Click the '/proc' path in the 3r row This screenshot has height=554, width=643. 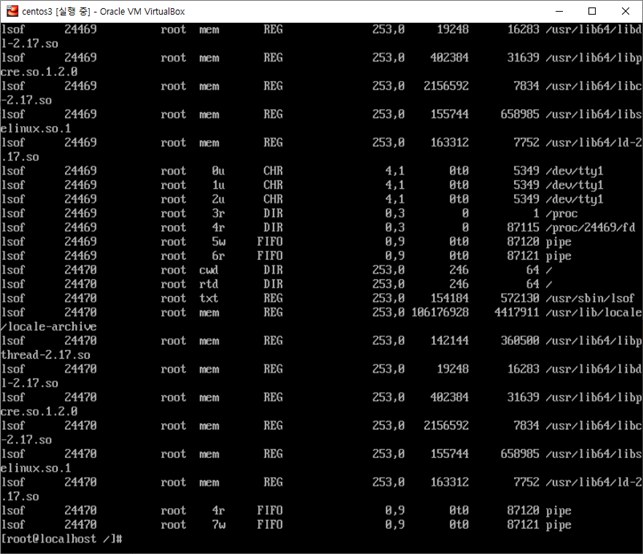pyautogui.click(x=561, y=213)
